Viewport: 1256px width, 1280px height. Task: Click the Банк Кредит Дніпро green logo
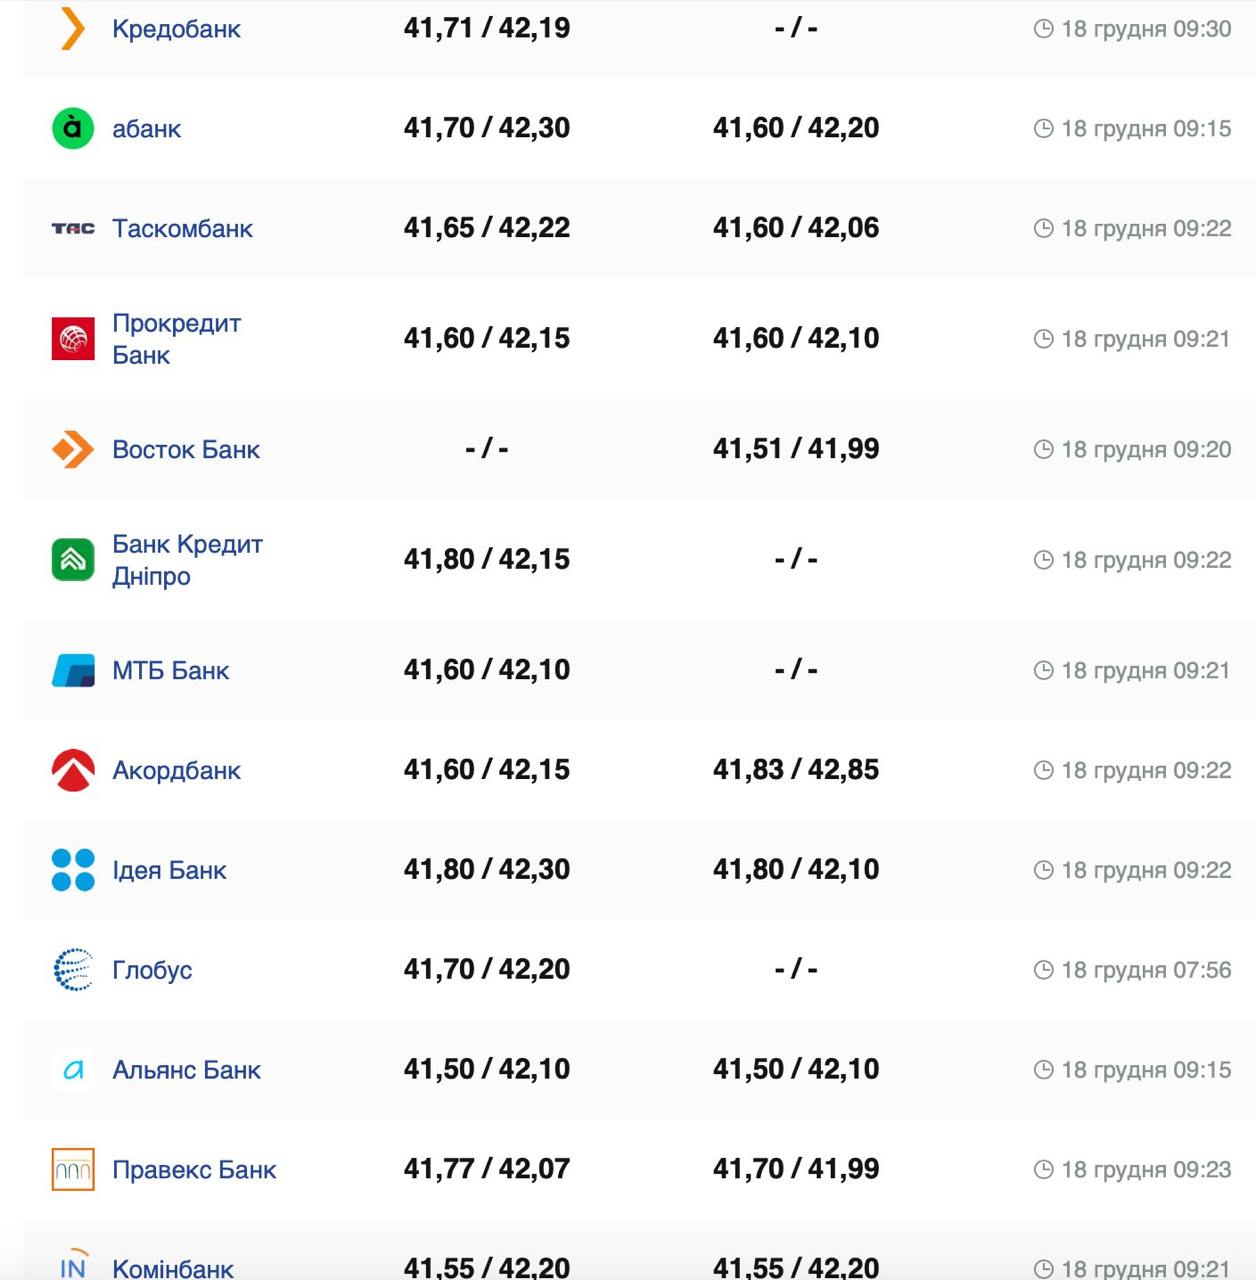(x=73, y=560)
